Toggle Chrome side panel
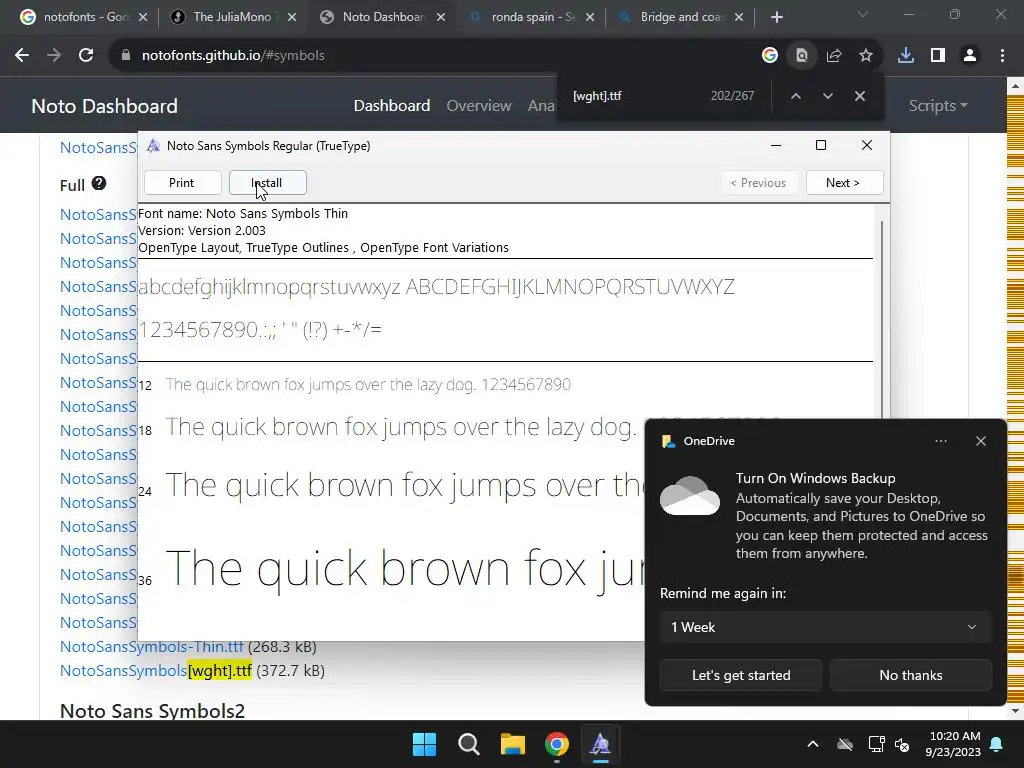 coord(938,56)
